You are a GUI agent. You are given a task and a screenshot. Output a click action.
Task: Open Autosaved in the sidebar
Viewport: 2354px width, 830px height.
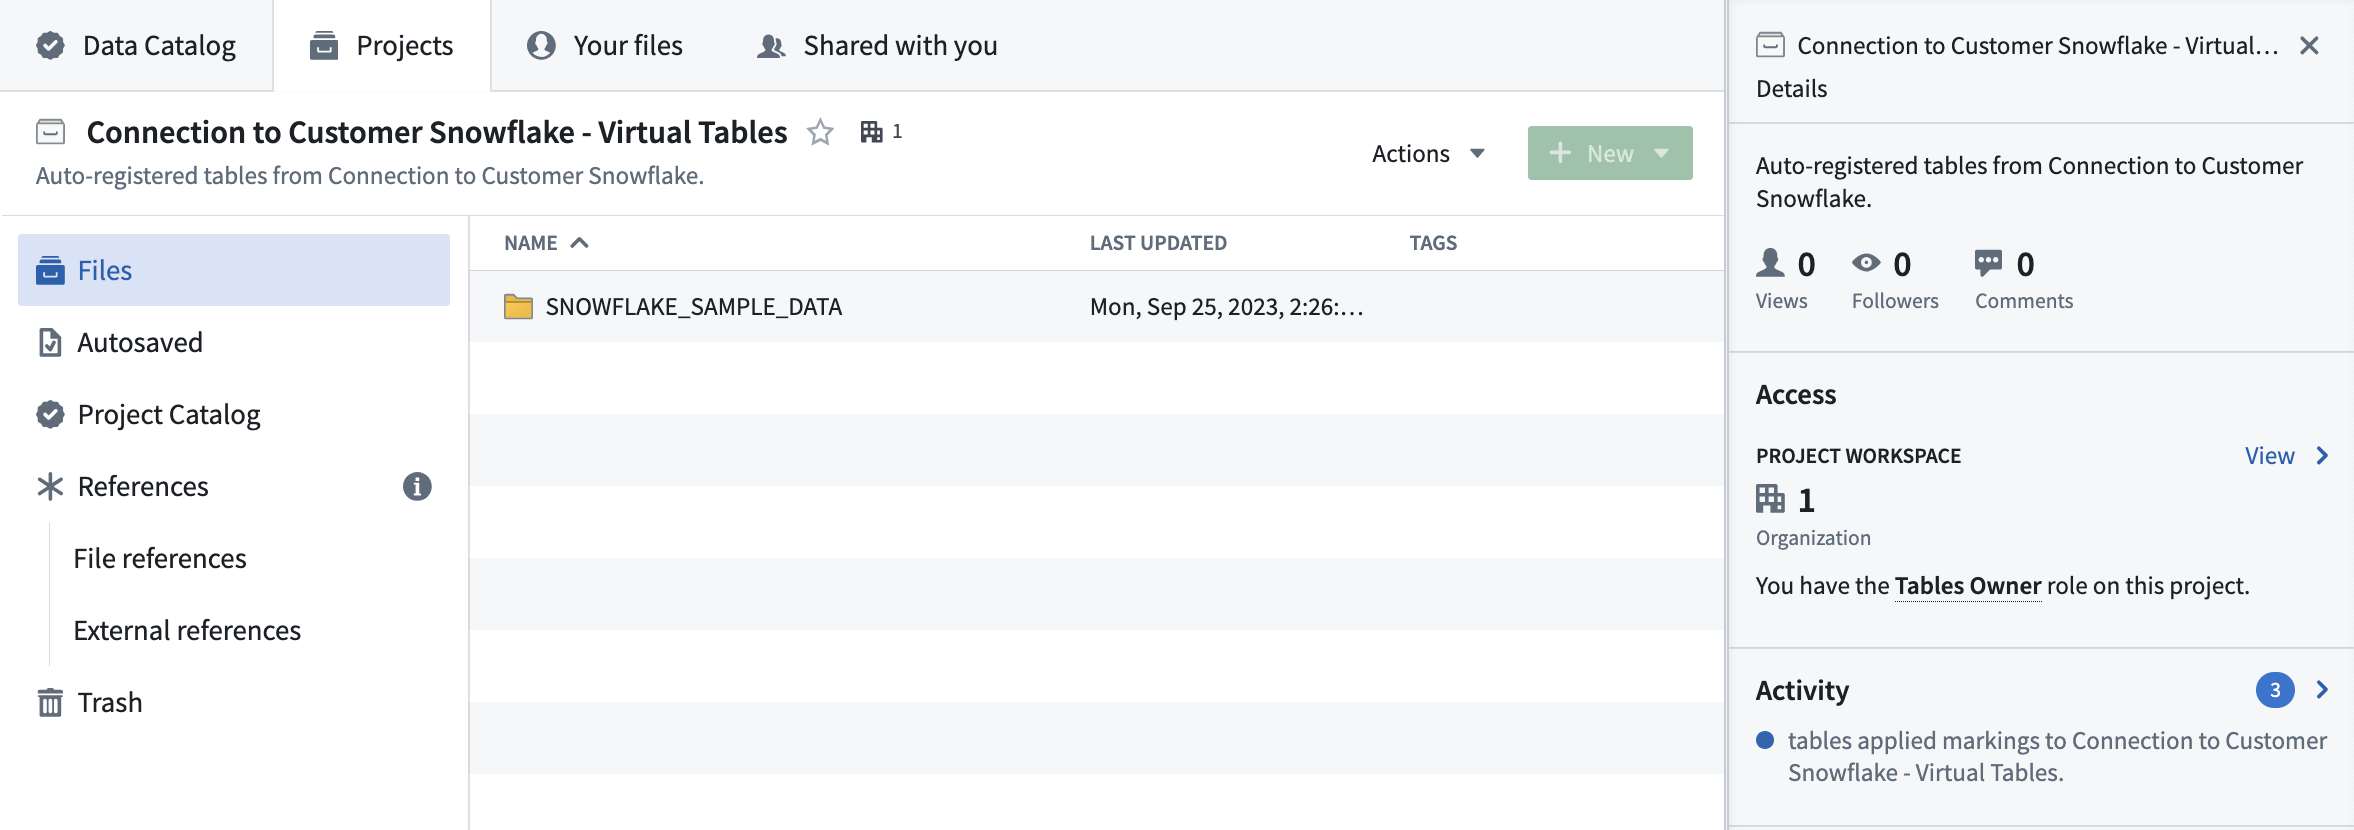coord(234,342)
